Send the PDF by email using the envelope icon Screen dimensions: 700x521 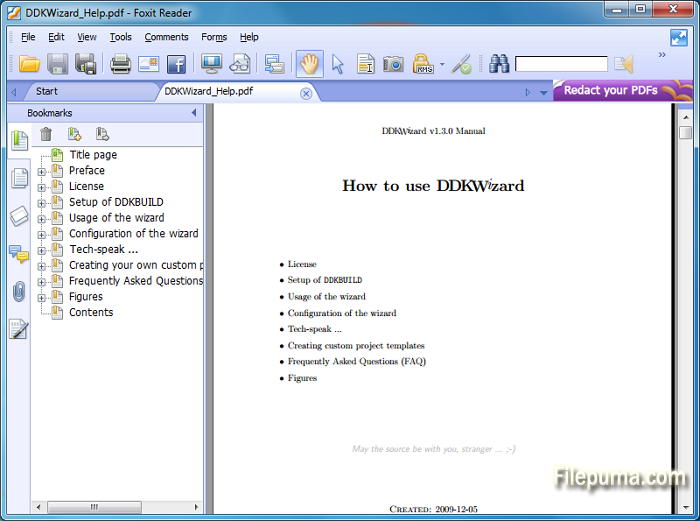[x=149, y=64]
